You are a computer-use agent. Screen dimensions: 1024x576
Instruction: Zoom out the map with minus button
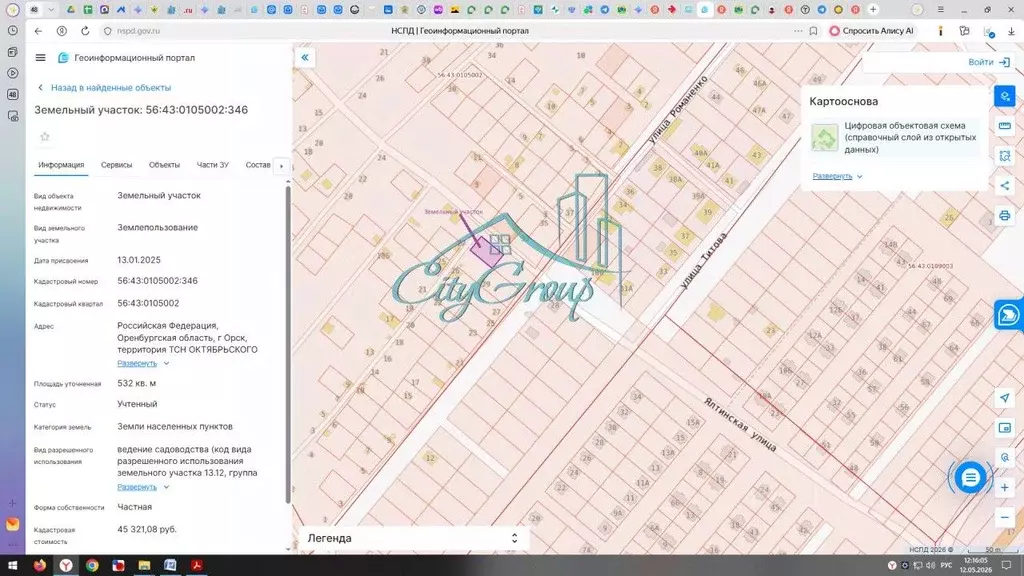(x=1004, y=517)
